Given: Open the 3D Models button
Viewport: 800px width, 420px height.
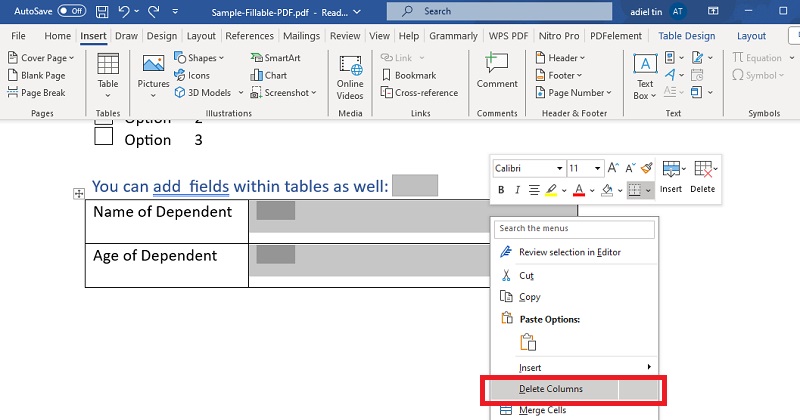Looking at the screenshot, I should (x=203, y=93).
